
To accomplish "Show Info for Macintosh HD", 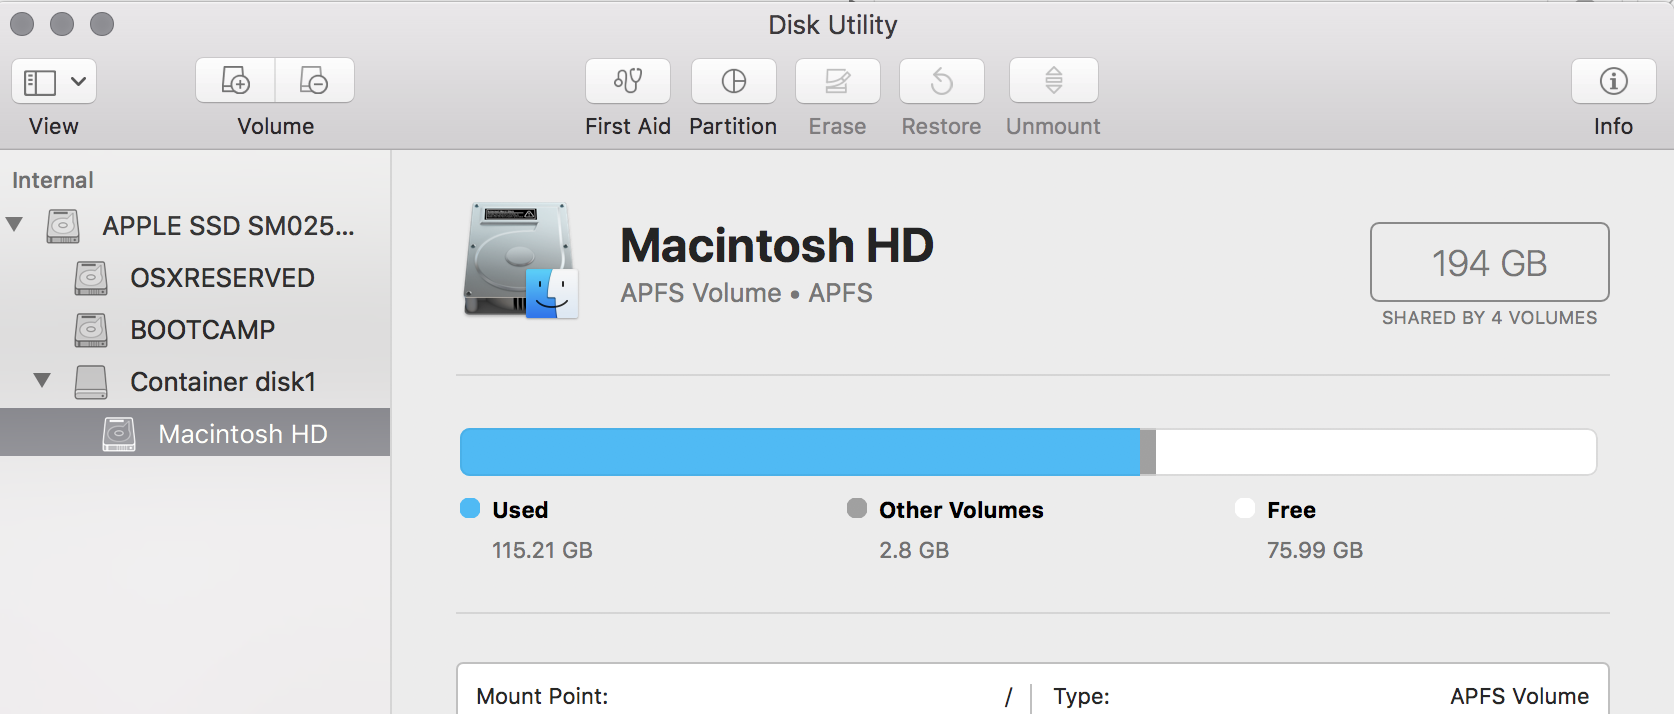I will click(x=1611, y=81).
